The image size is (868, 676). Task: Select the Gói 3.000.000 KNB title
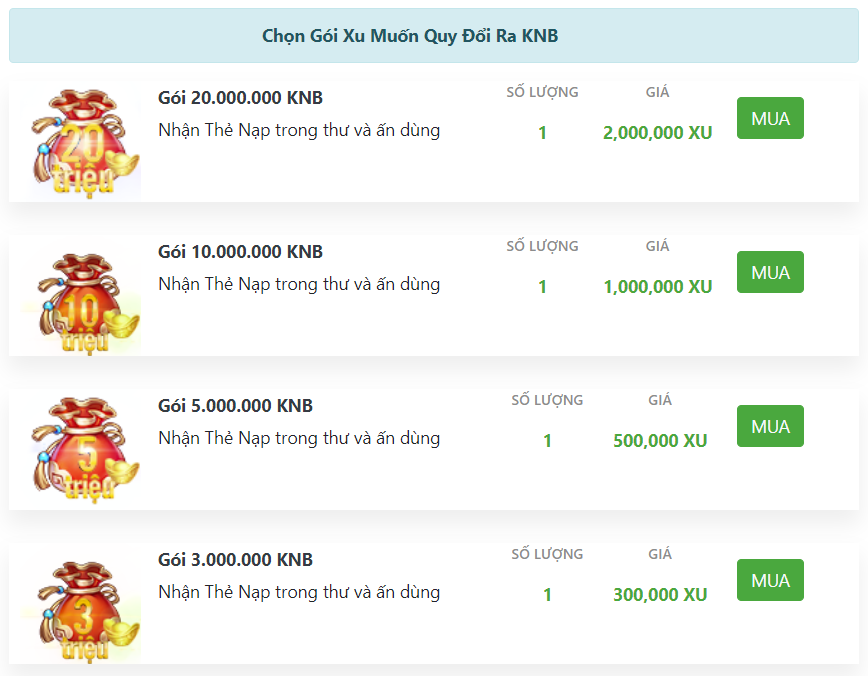235,560
